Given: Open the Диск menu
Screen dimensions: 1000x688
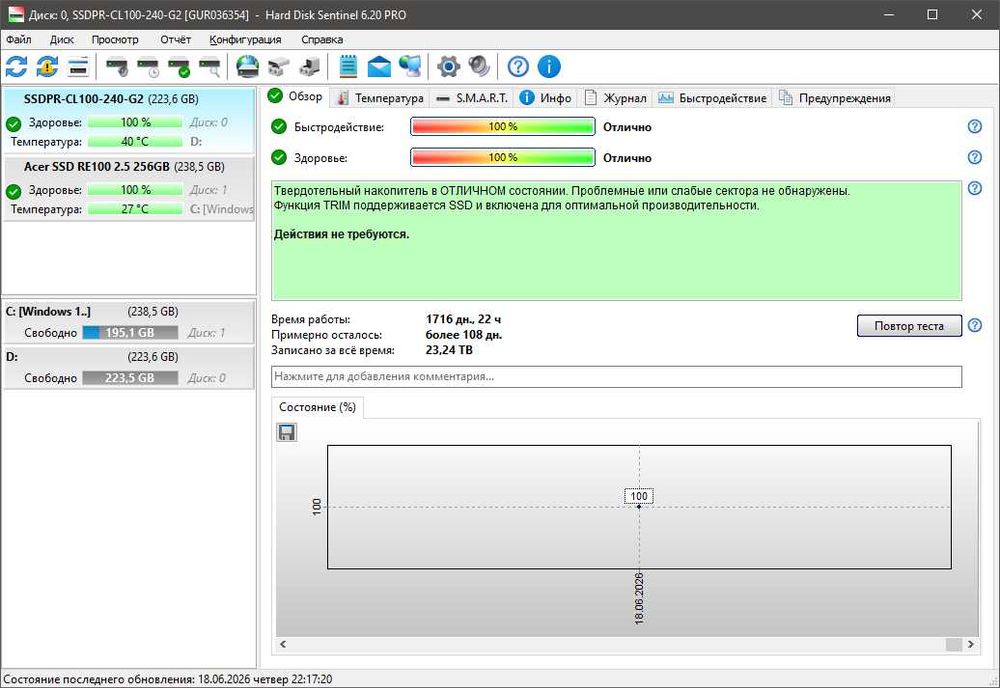Looking at the screenshot, I should click(x=62, y=40).
